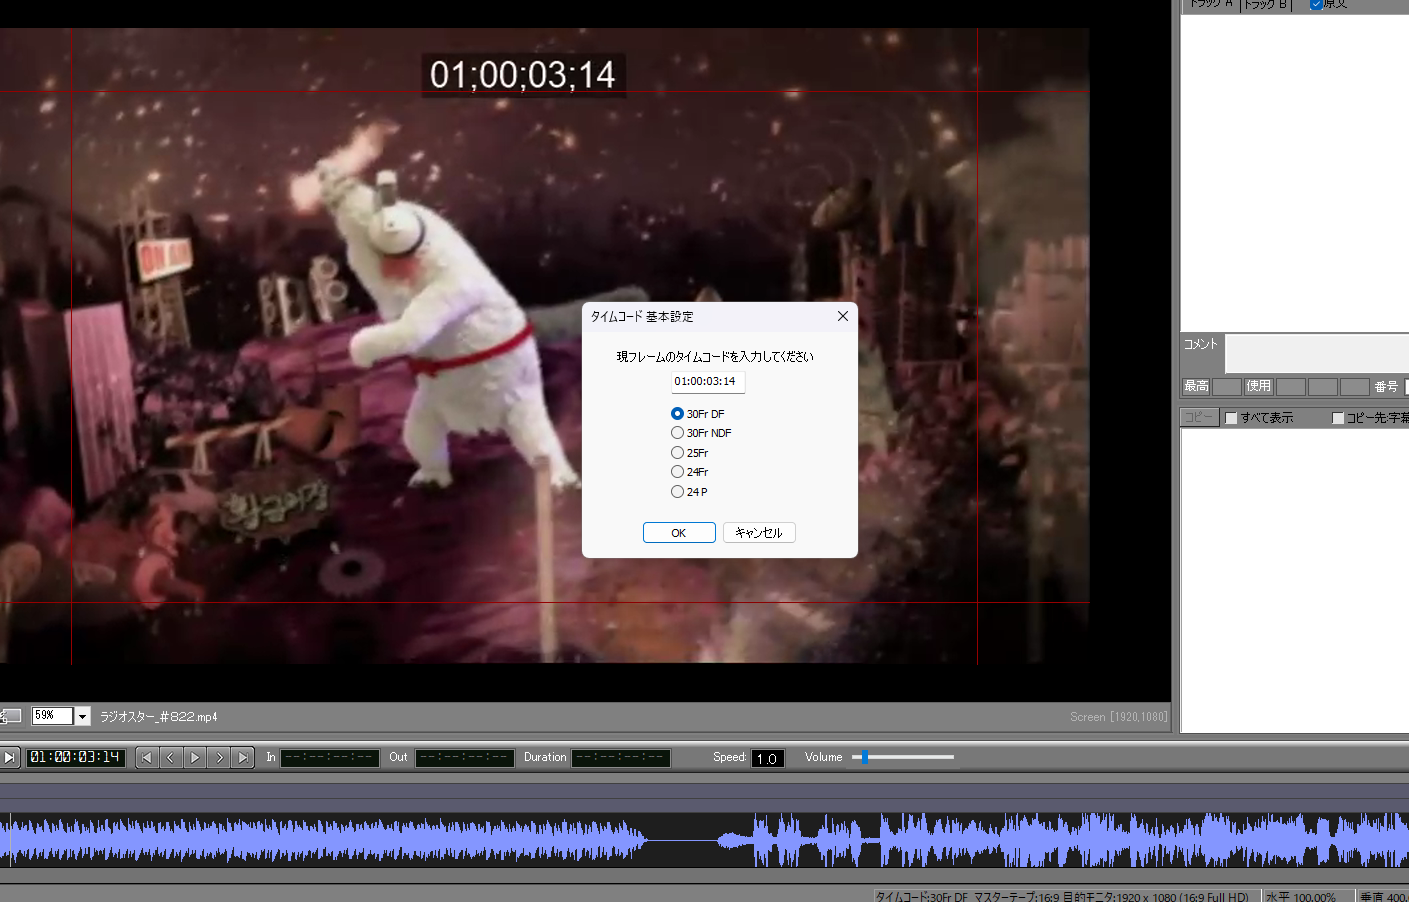The width and height of the screenshot is (1409, 902).
Task: Click the audio waveform in the timeline
Action: point(704,840)
